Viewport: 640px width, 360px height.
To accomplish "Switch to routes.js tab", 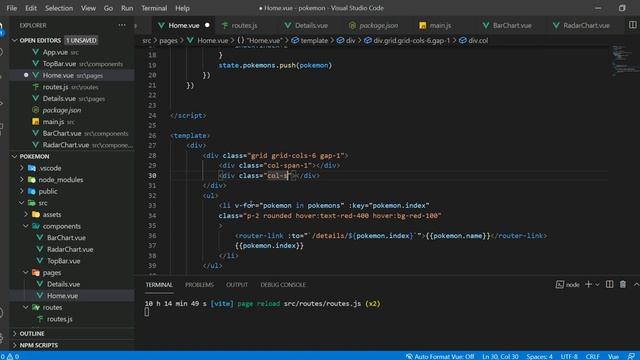I will [244, 25].
